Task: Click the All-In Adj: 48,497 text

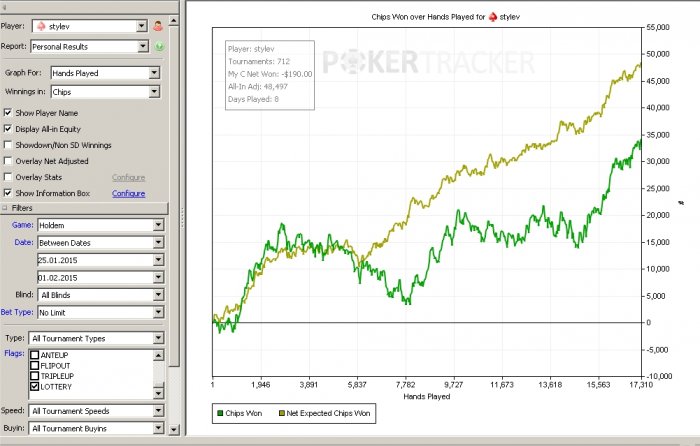Action: pyautogui.click(x=258, y=87)
